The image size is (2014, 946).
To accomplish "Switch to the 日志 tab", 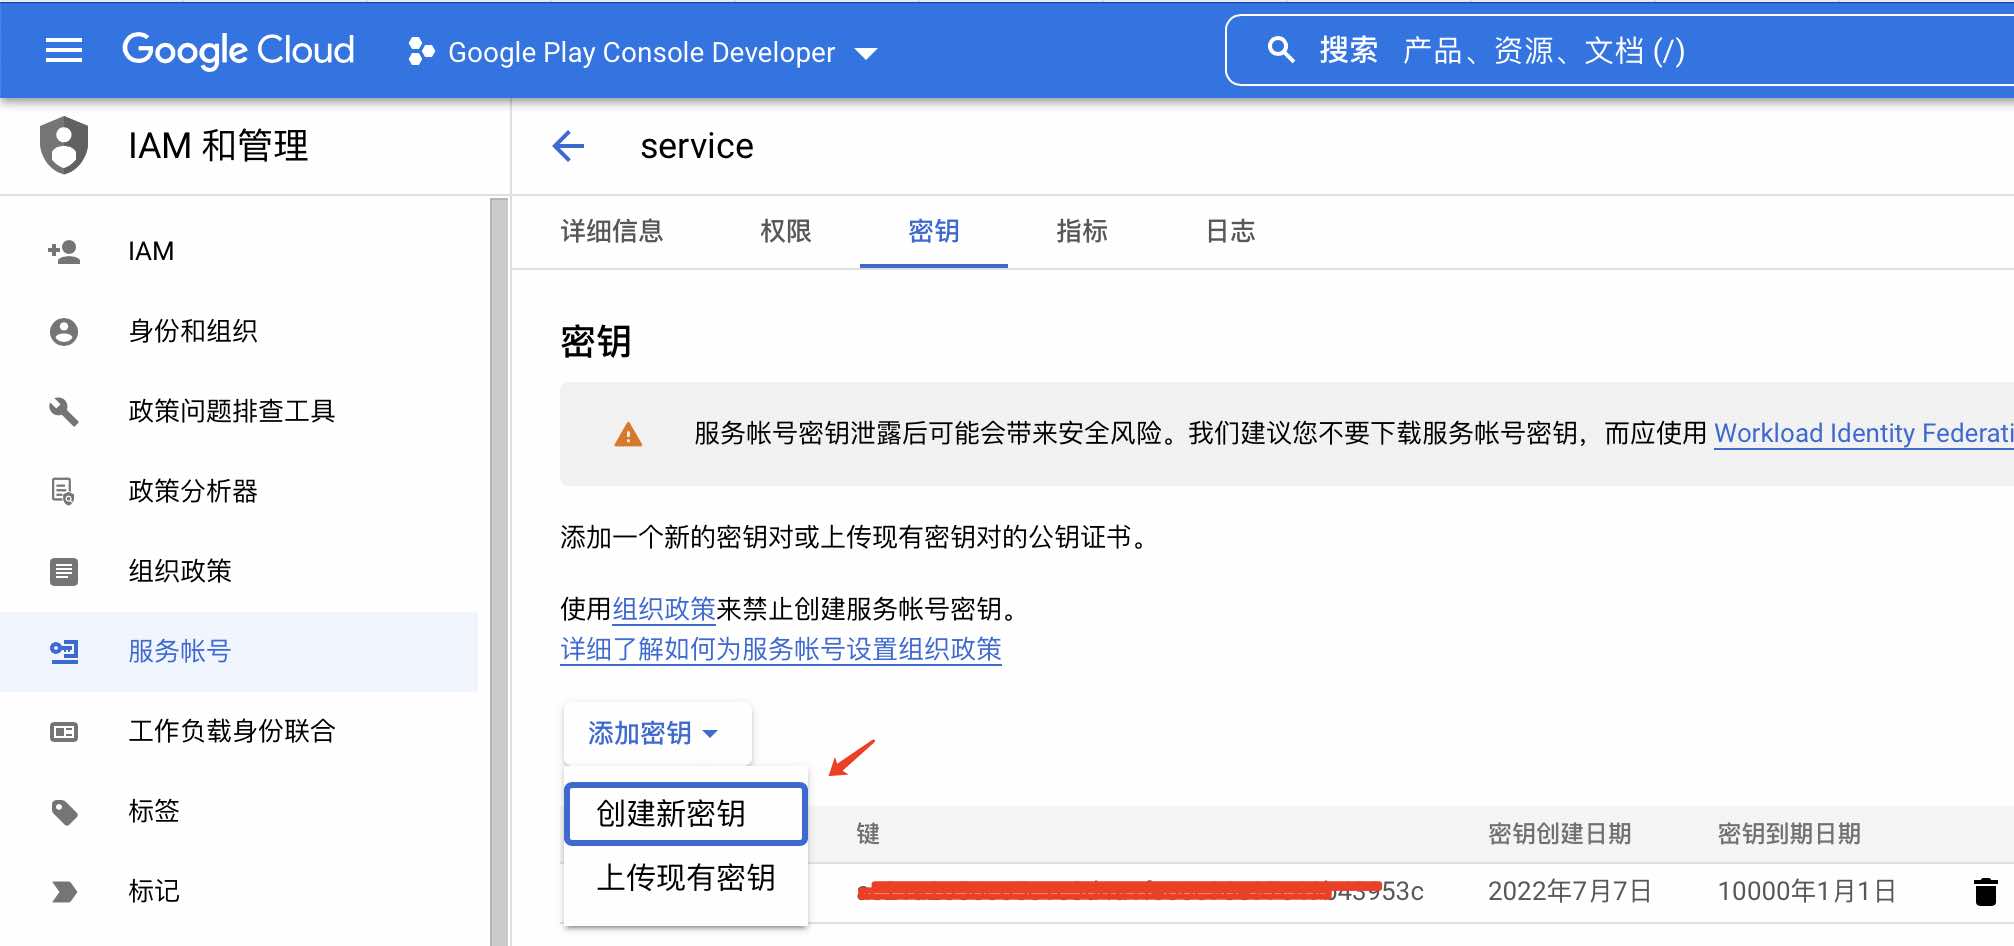I will point(1231,232).
